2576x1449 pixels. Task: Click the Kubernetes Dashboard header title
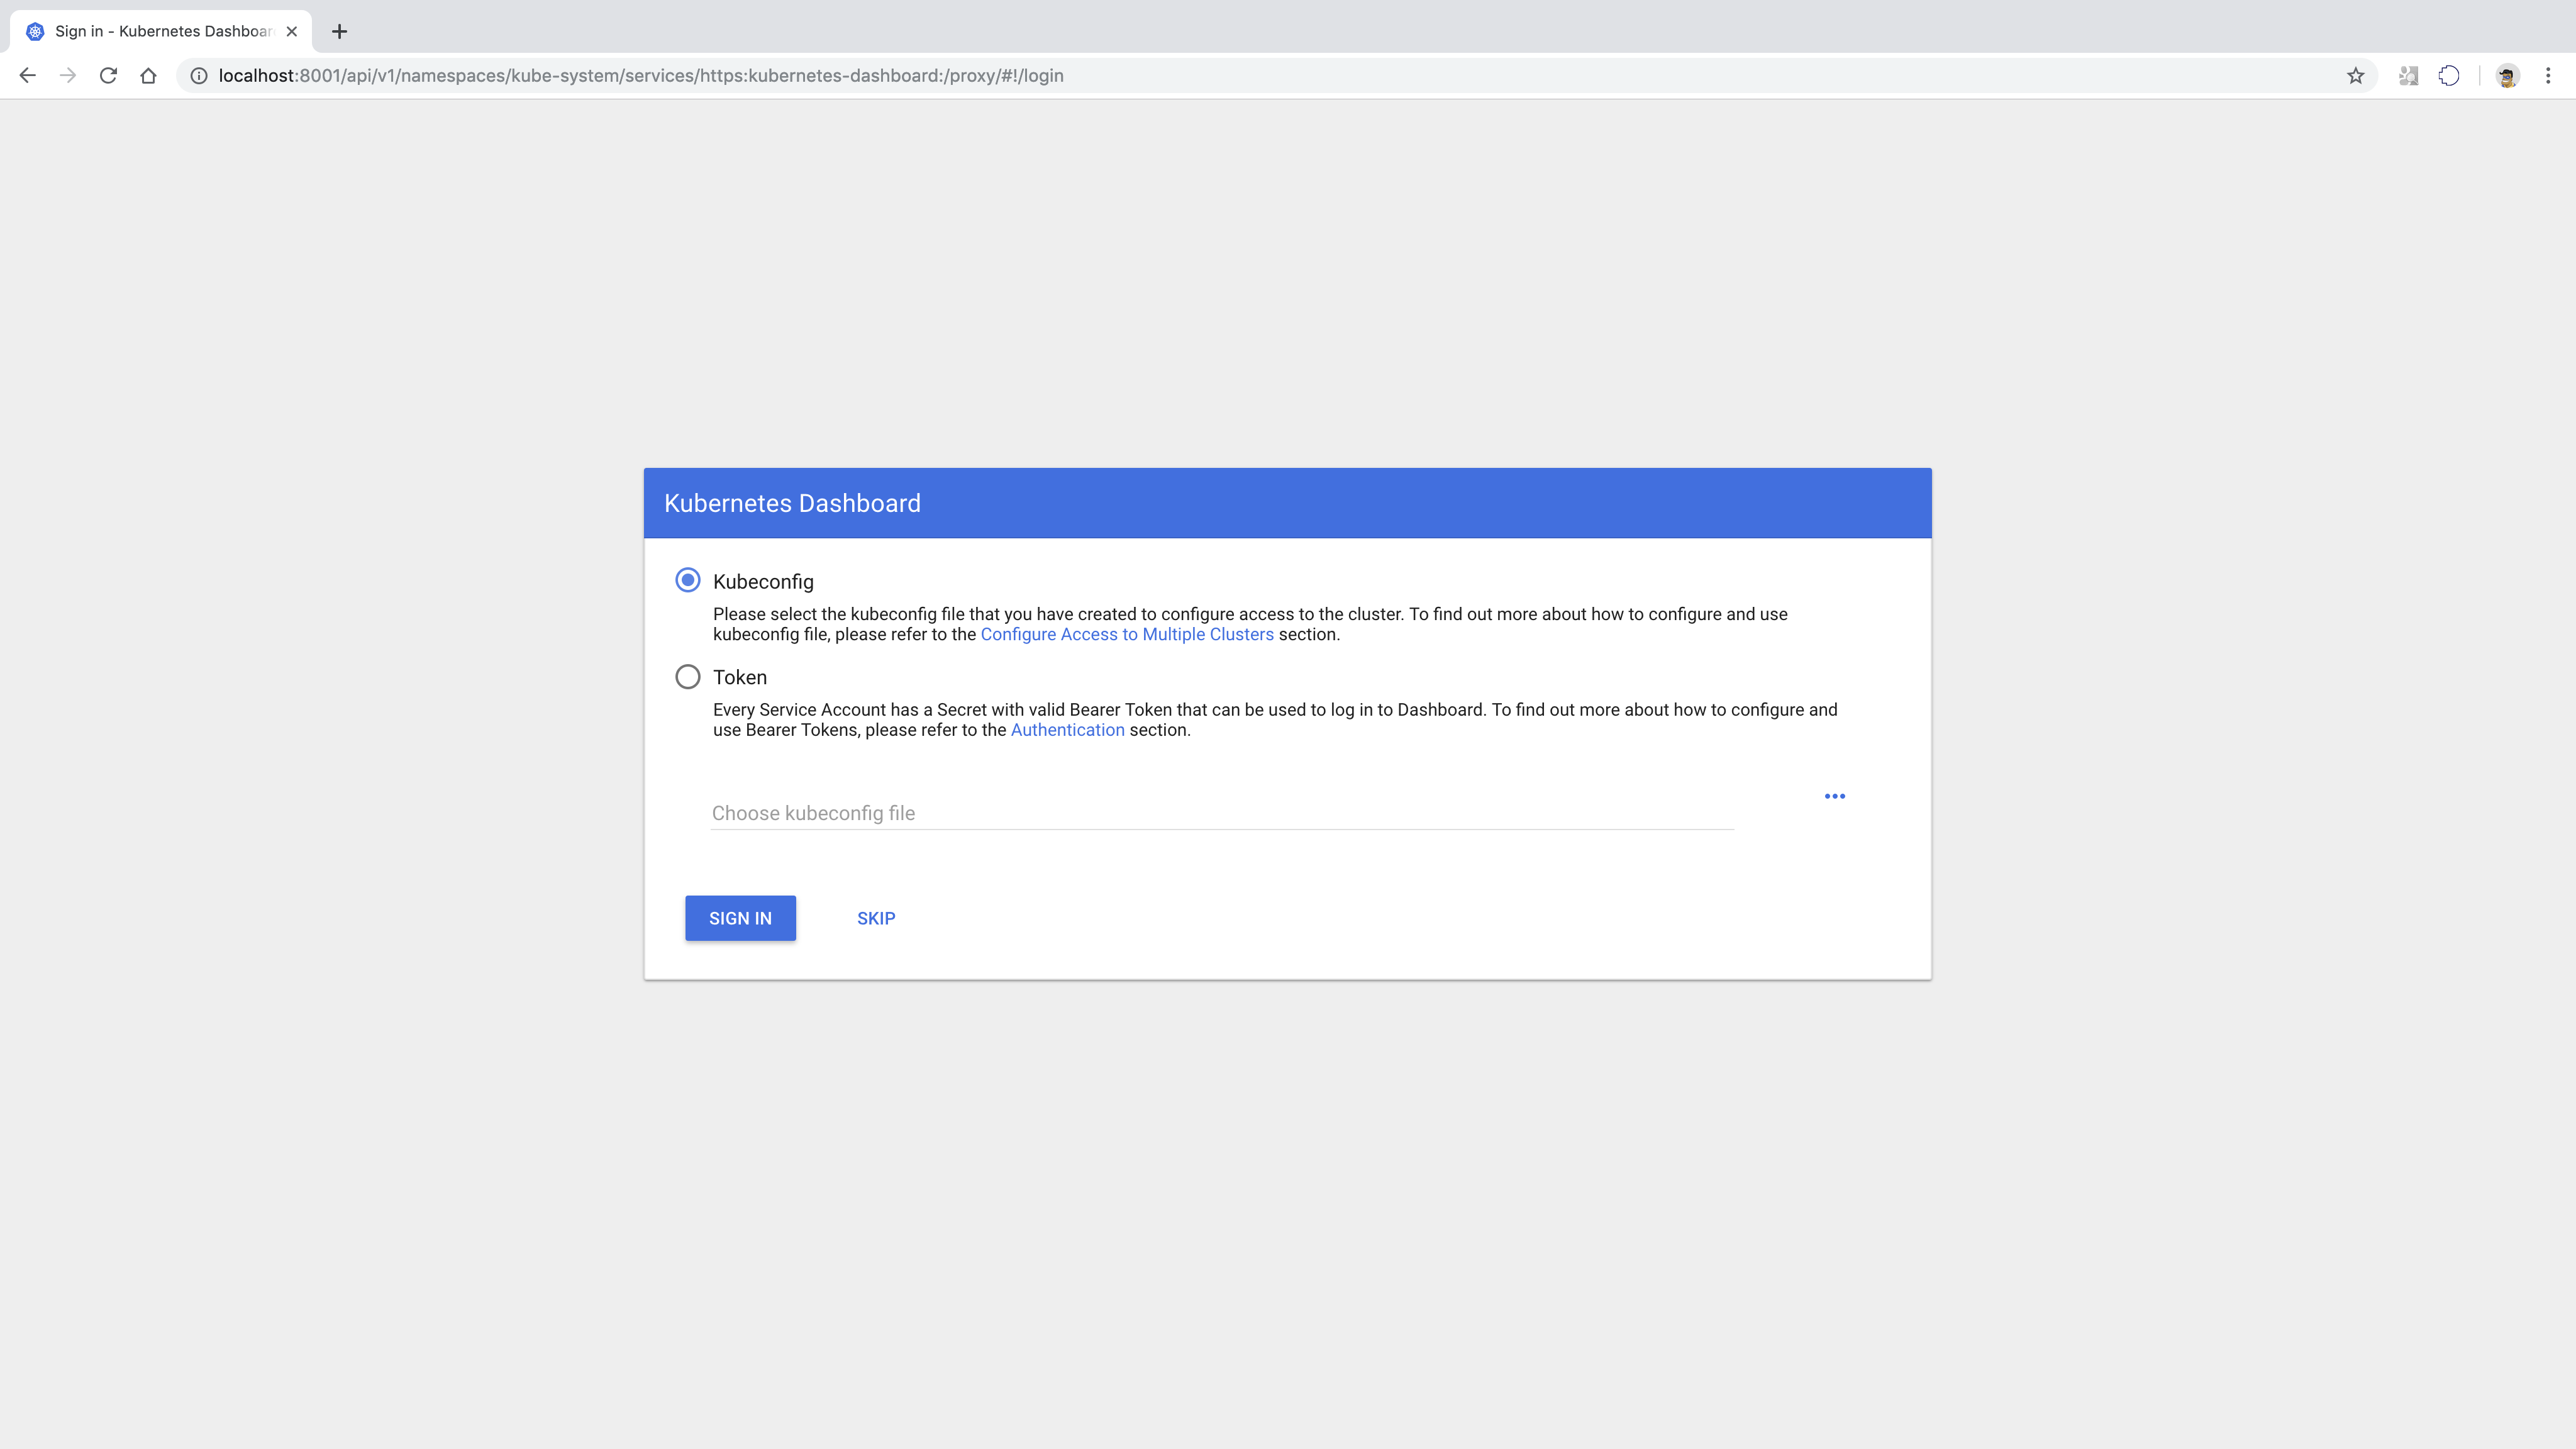pos(792,503)
